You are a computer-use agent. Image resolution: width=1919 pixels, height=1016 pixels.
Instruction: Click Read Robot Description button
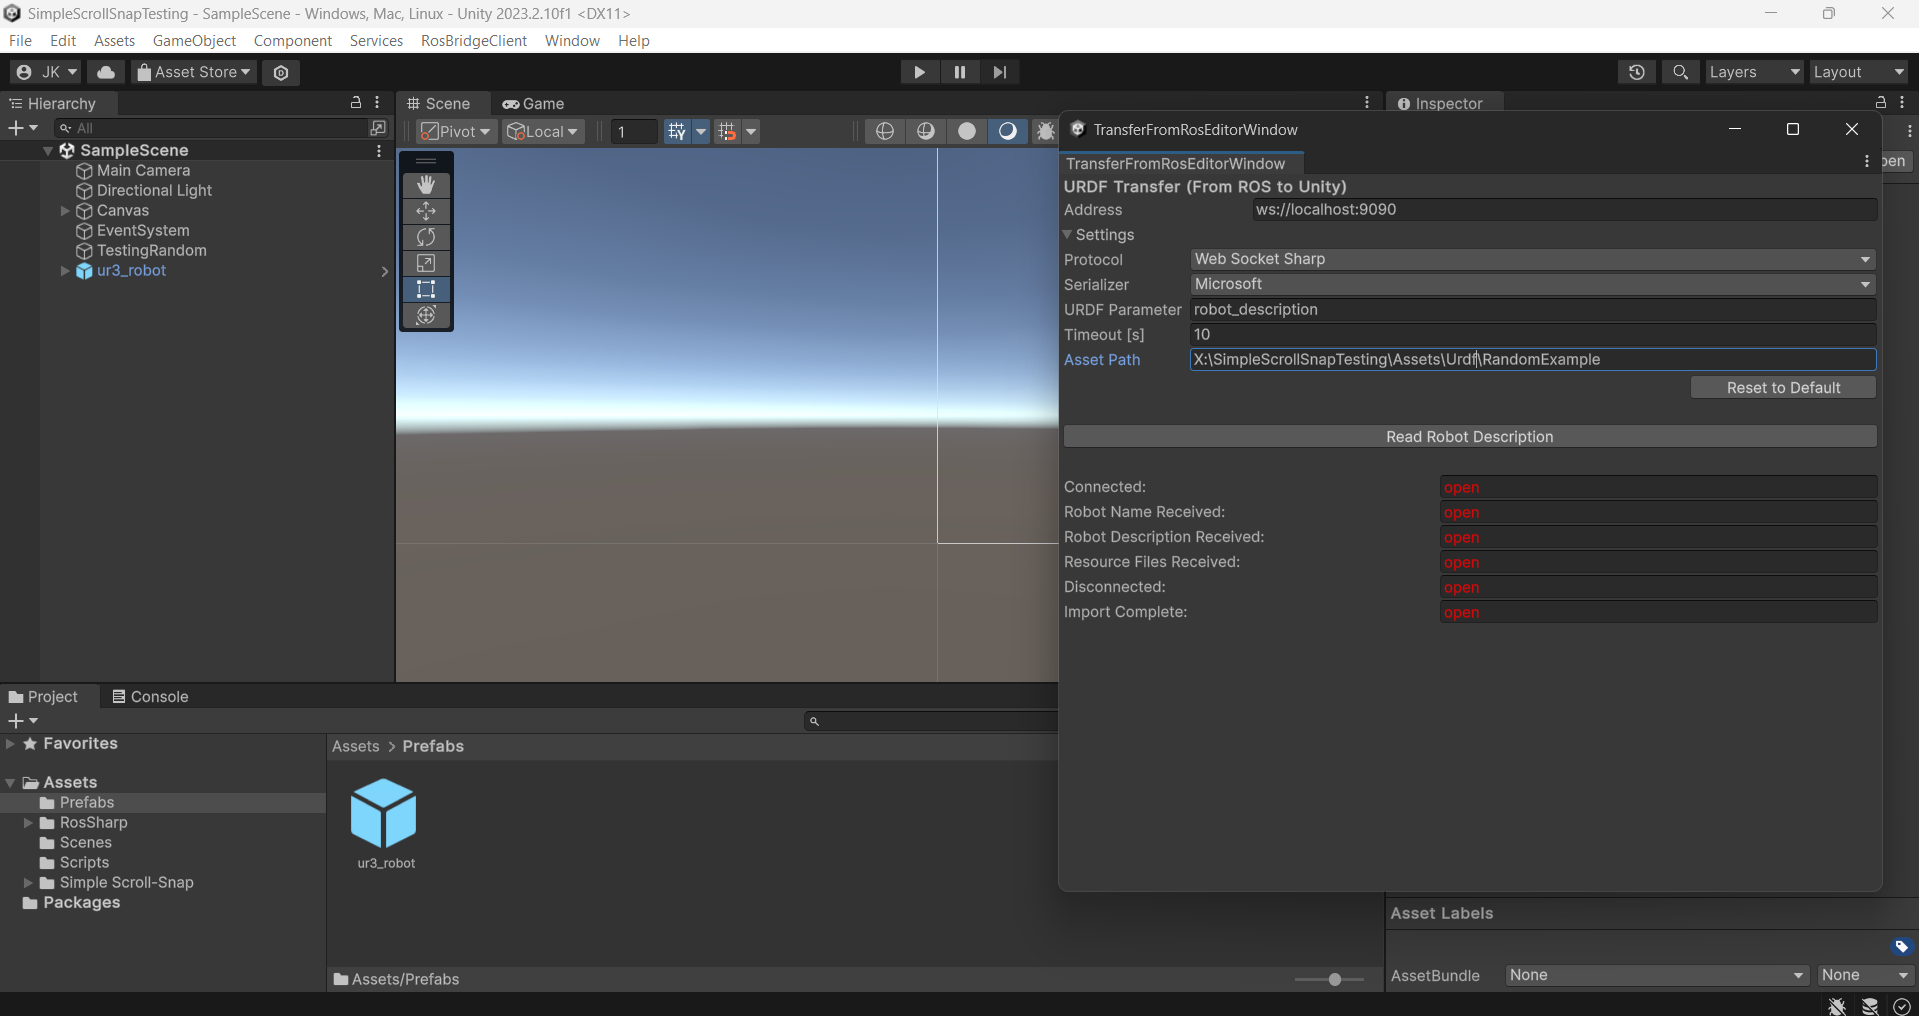[1469, 437]
